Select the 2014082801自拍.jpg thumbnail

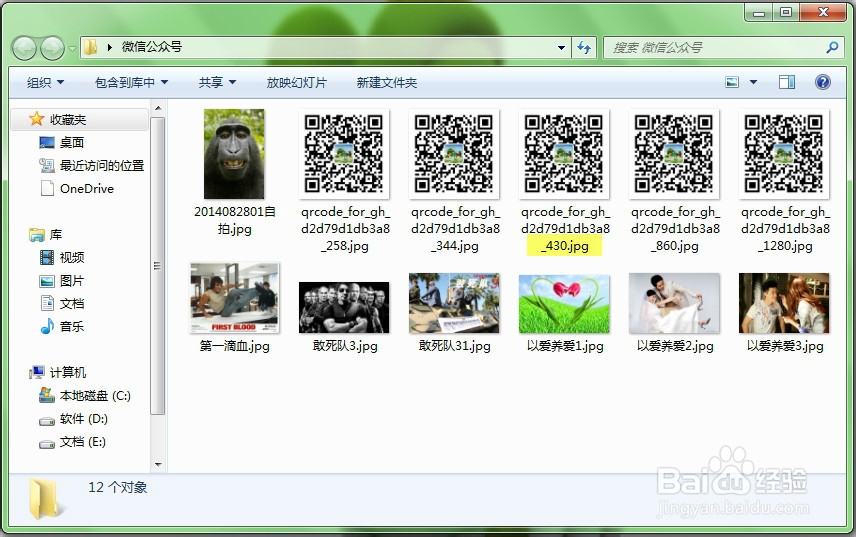point(234,154)
